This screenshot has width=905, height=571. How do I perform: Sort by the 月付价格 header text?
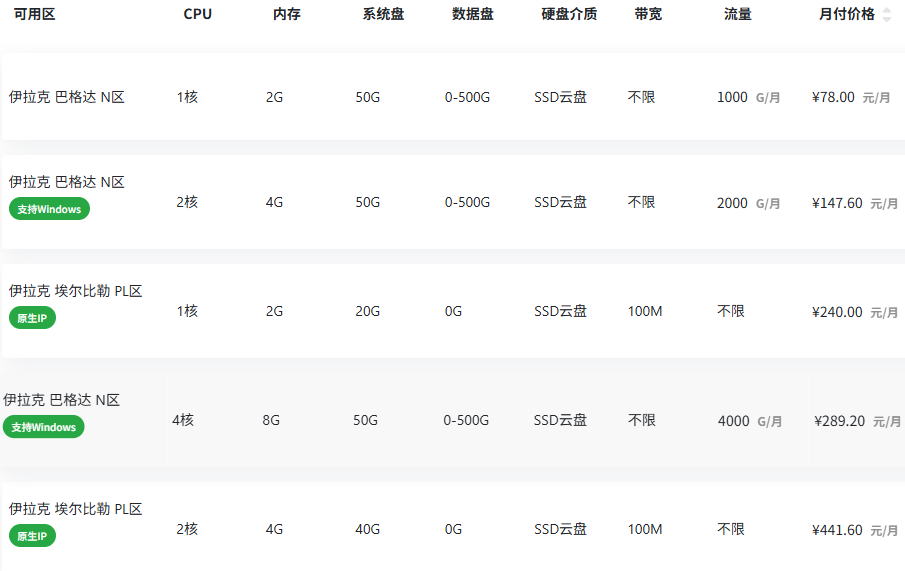coord(846,14)
